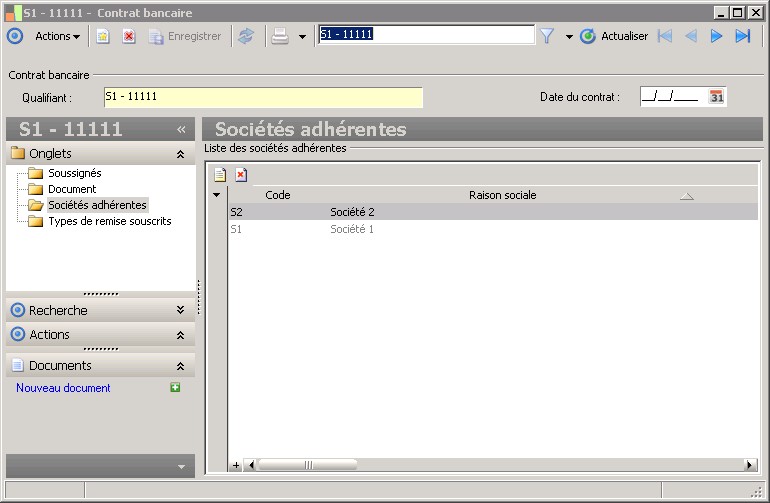Image resolution: width=770 pixels, height=503 pixels.
Task: Collapse the Onglets panel section
Action: [x=180, y=154]
